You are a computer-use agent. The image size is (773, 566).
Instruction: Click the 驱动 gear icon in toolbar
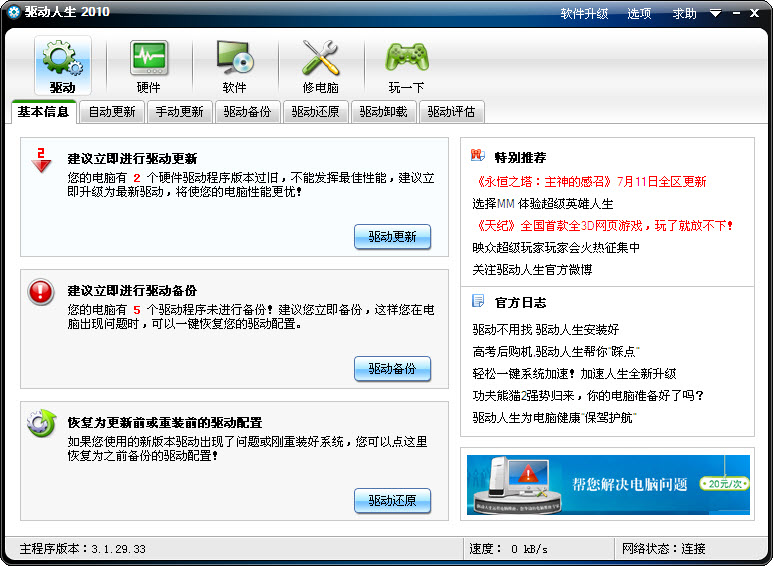coord(62,60)
